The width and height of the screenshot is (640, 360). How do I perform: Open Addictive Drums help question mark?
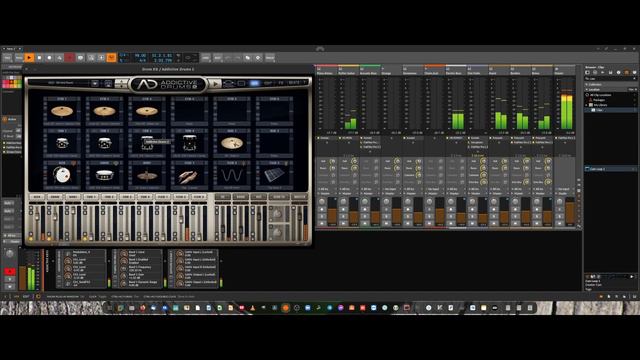pyautogui.click(x=305, y=83)
